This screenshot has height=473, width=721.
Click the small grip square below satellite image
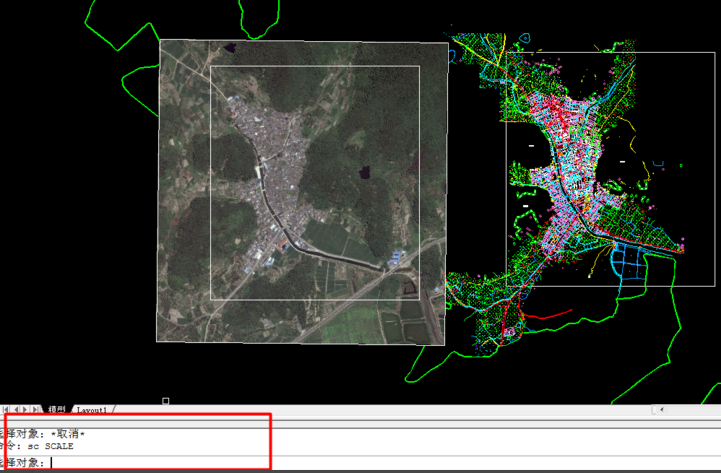click(166, 401)
